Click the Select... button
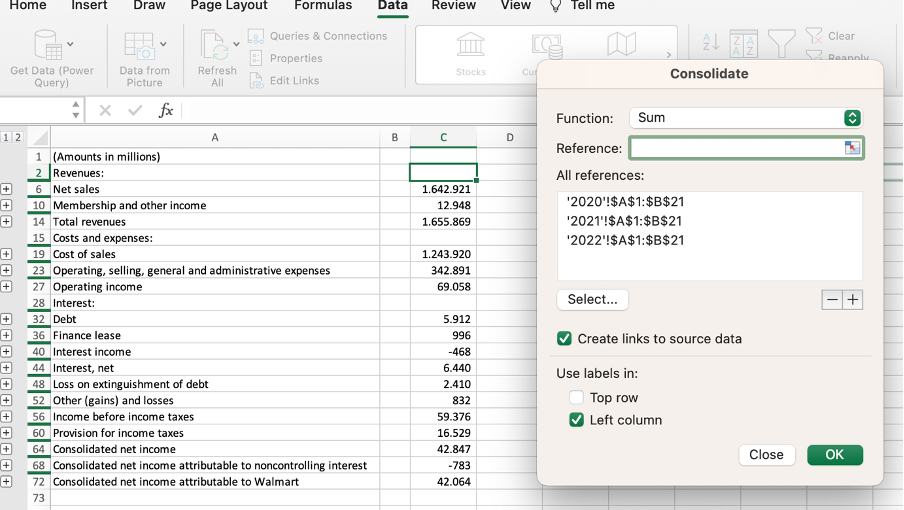 click(x=592, y=299)
